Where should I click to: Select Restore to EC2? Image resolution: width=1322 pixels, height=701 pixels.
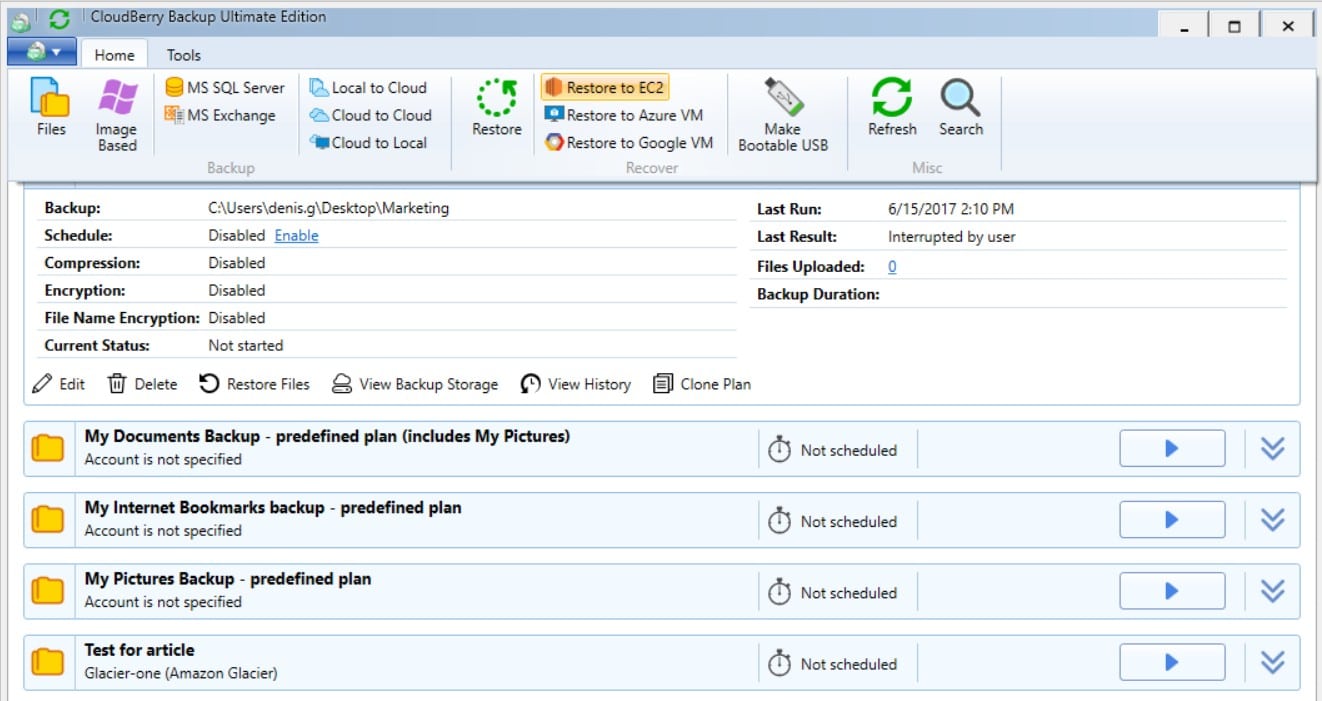[604, 87]
